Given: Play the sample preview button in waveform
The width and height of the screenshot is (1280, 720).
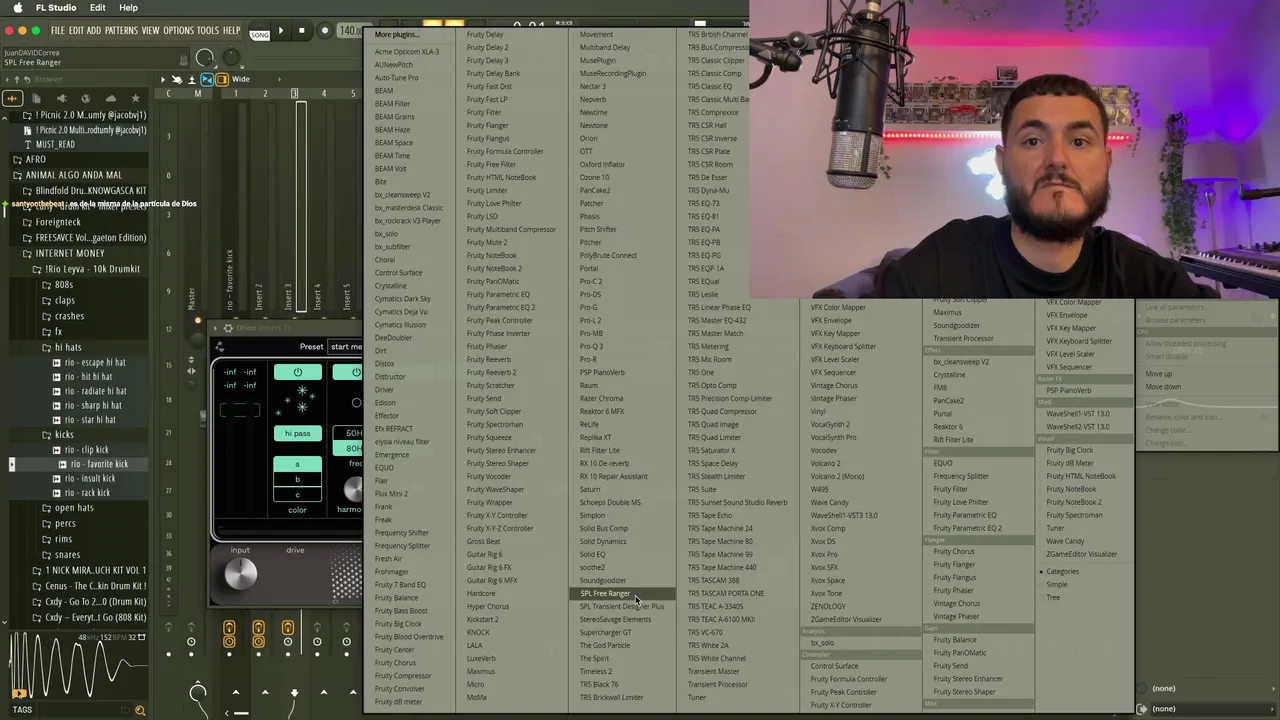Looking at the screenshot, I should pyautogui.click(x=18, y=693).
